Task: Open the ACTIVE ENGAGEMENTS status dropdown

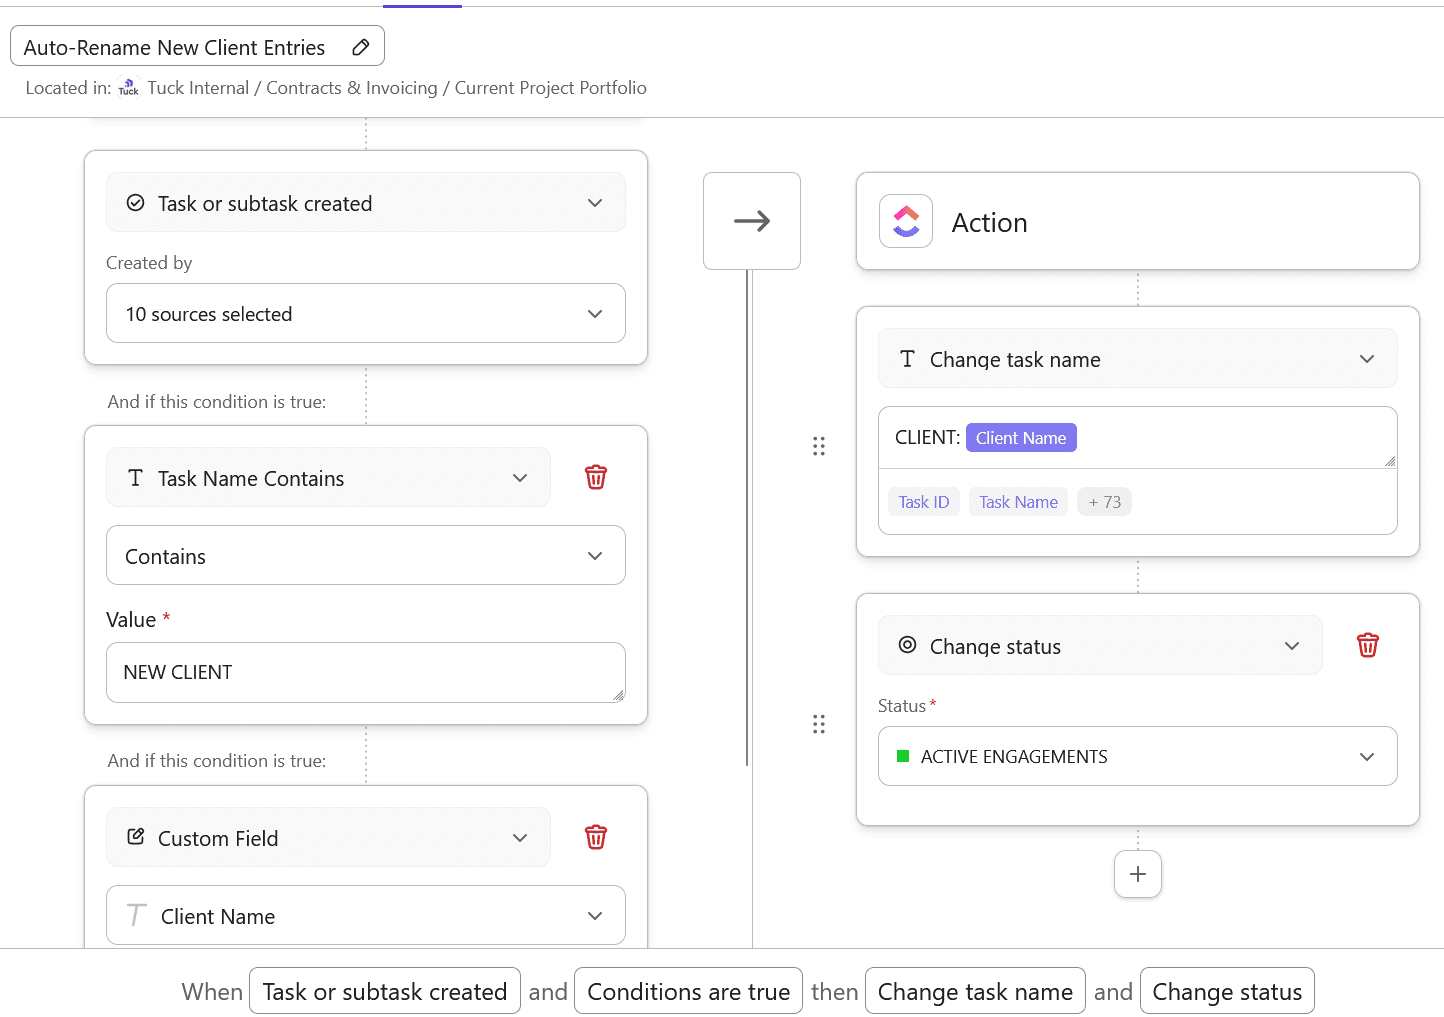Action: (1137, 757)
